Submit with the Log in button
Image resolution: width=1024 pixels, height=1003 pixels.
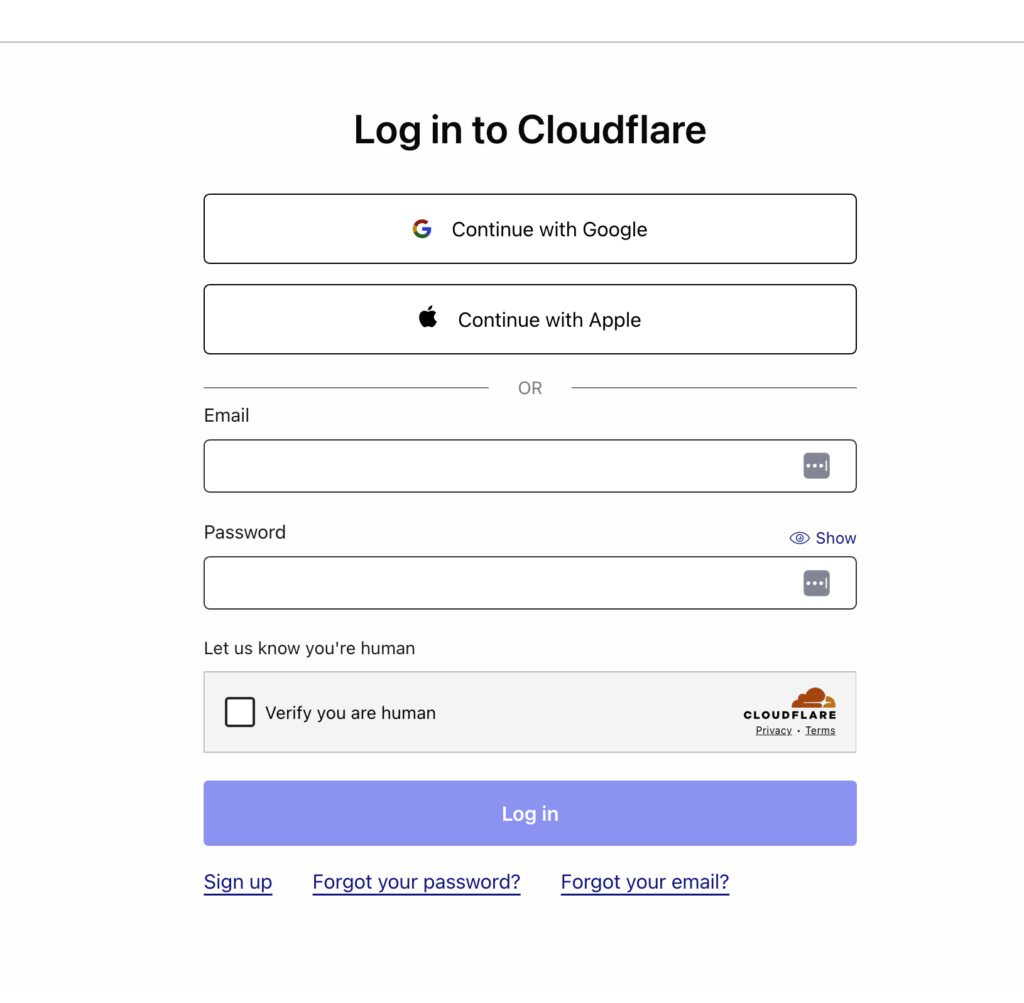pyautogui.click(x=530, y=813)
